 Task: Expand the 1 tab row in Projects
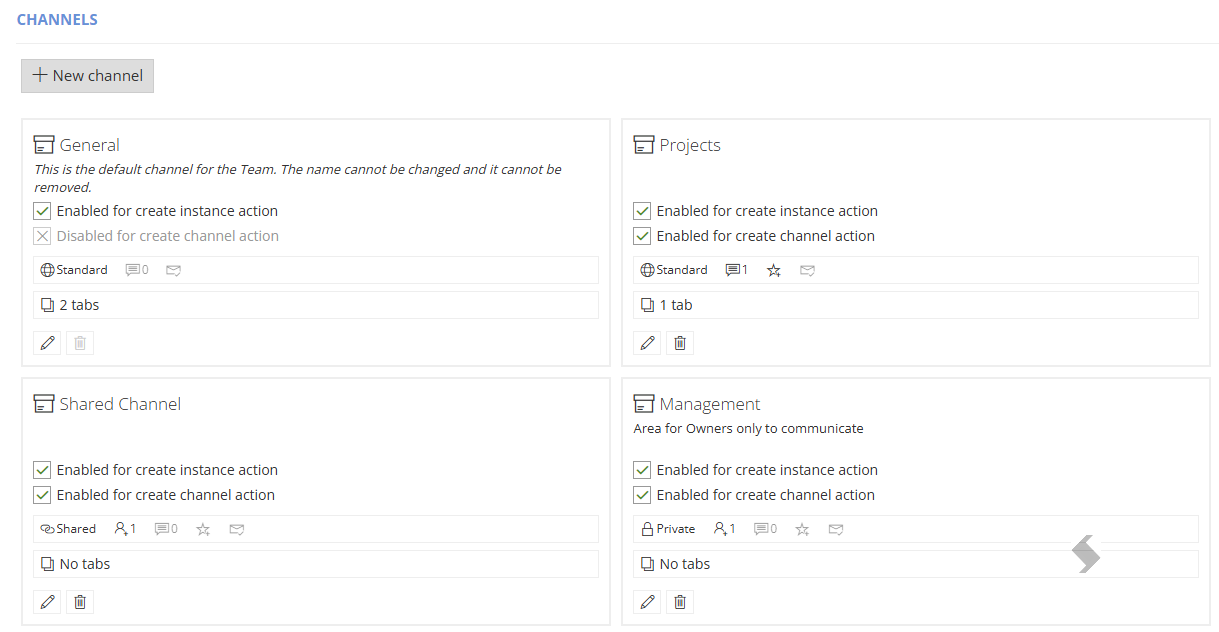pos(916,305)
